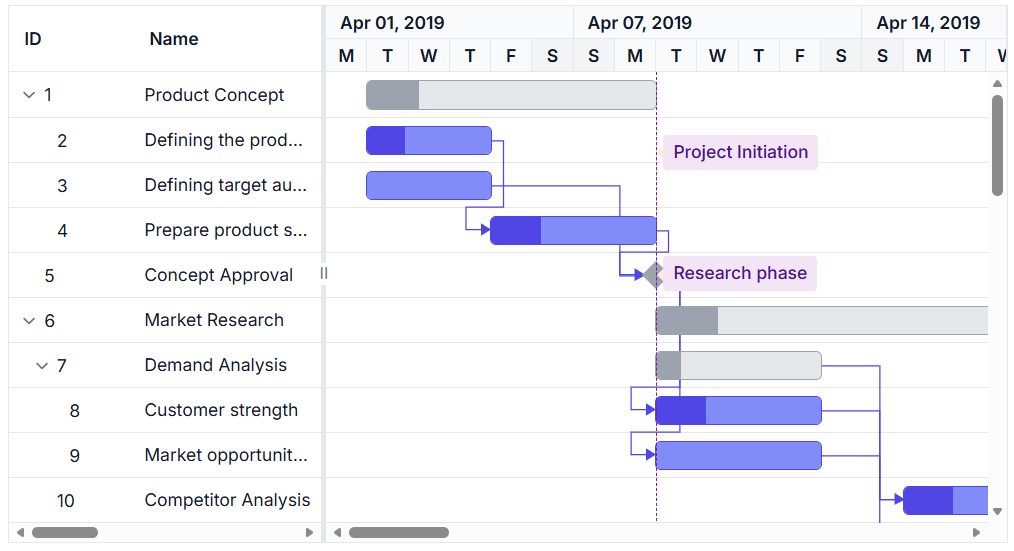Click the Research phase event marker label

[x=740, y=274]
